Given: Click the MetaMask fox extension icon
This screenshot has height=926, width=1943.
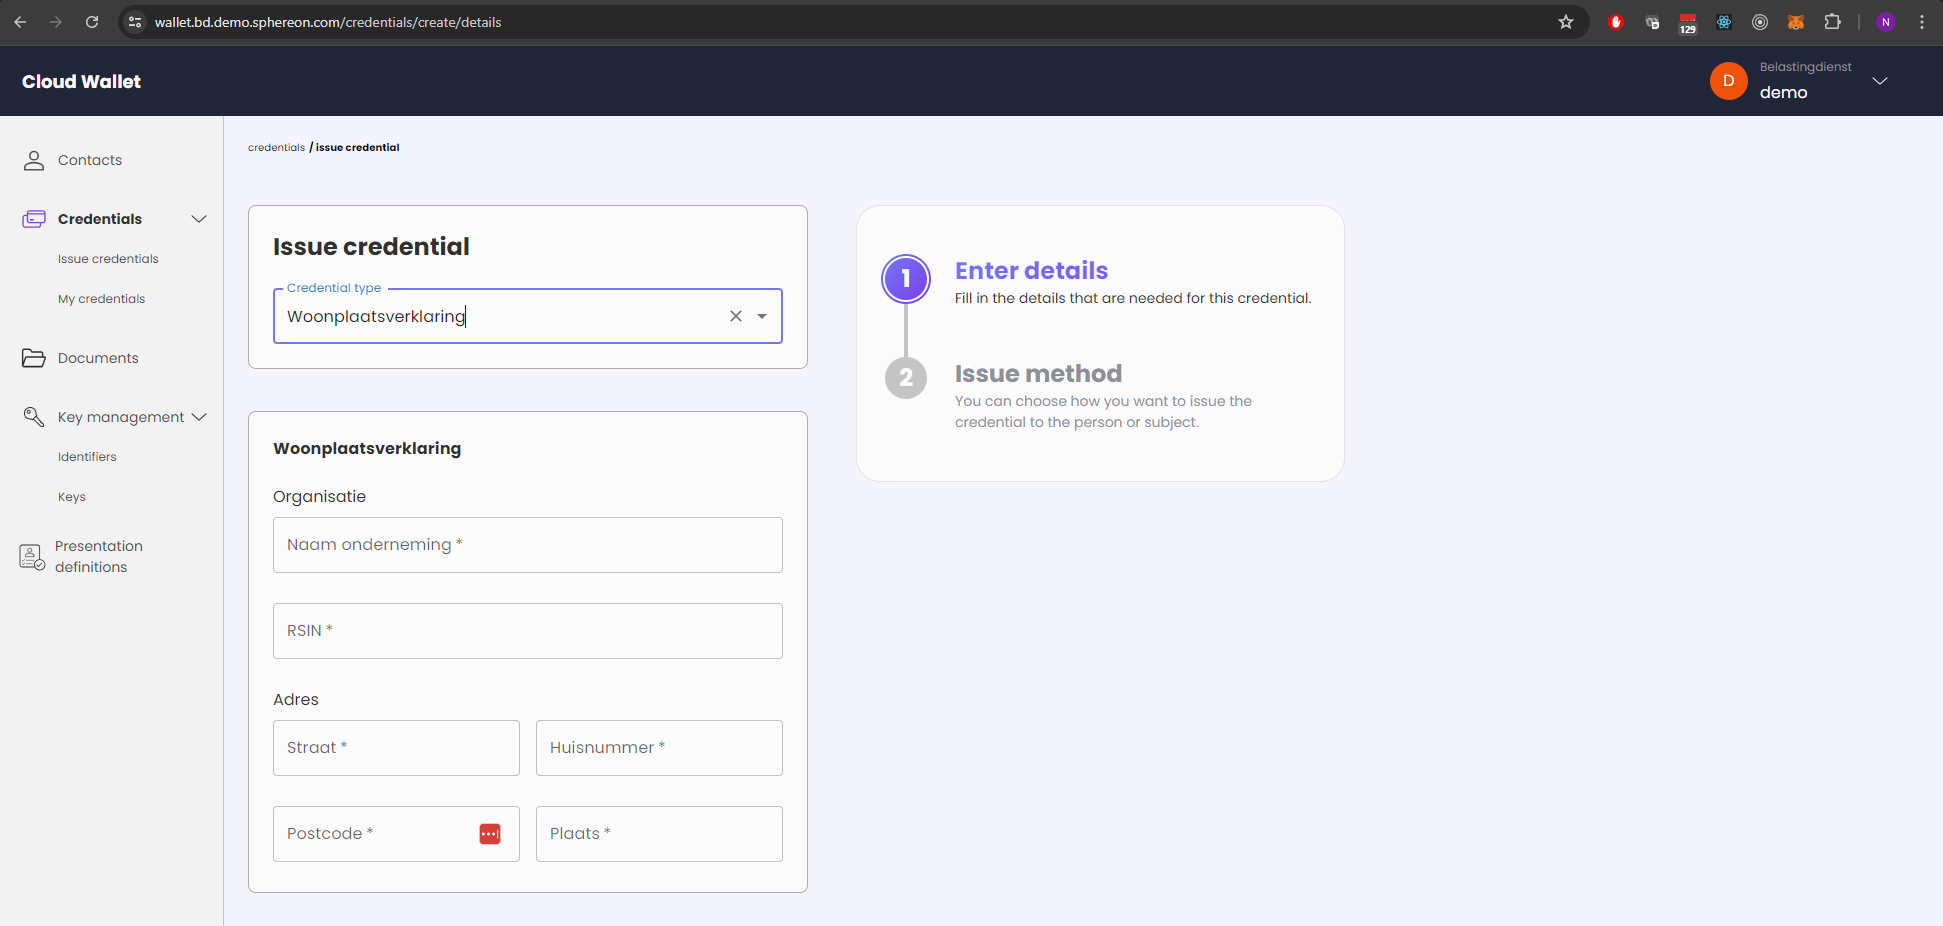Looking at the screenshot, I should point(1796,22).
